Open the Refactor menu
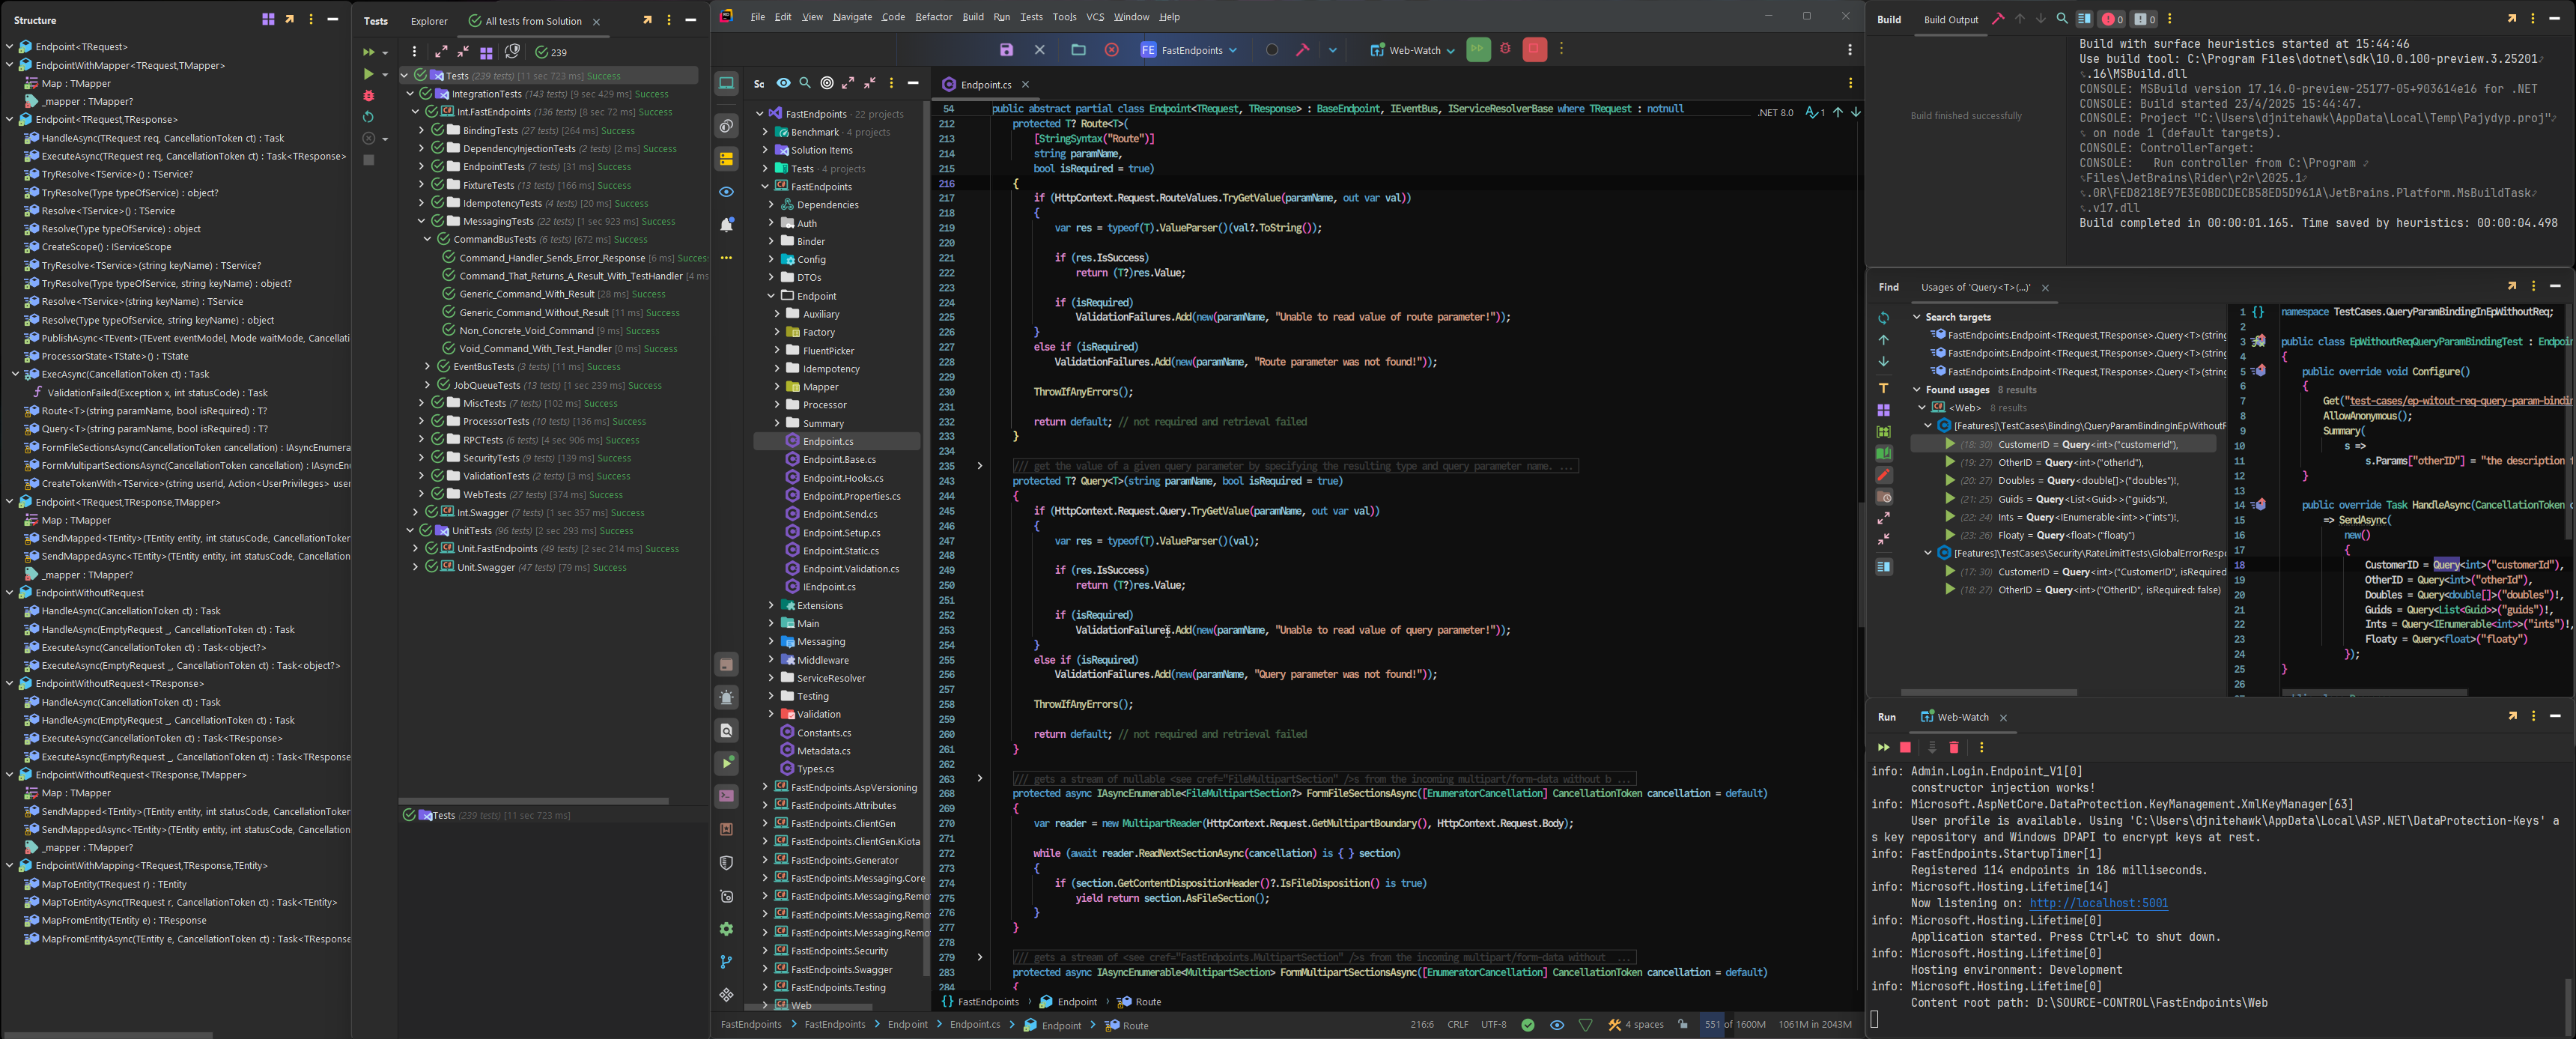This screenshot has width=2576, height=1039. click(x=933, y=17)
